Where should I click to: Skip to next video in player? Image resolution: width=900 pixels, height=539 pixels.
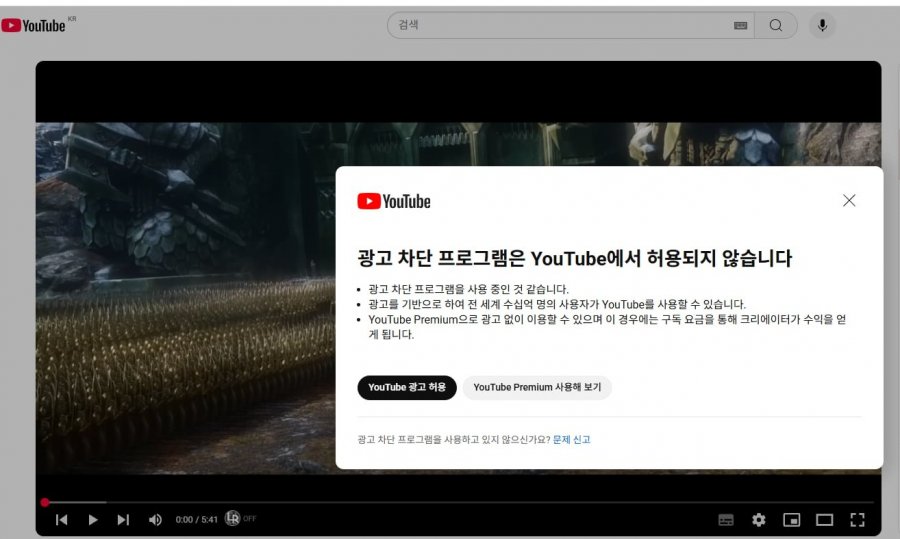[x=123, y=519]
